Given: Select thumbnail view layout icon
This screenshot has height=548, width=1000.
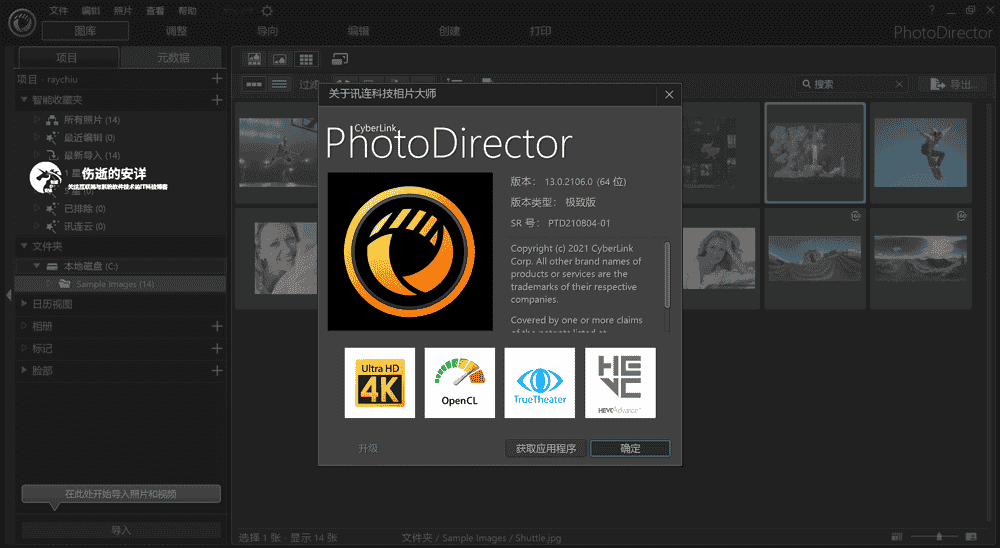Looking at the screenshot, I should [x=254, y=84].
